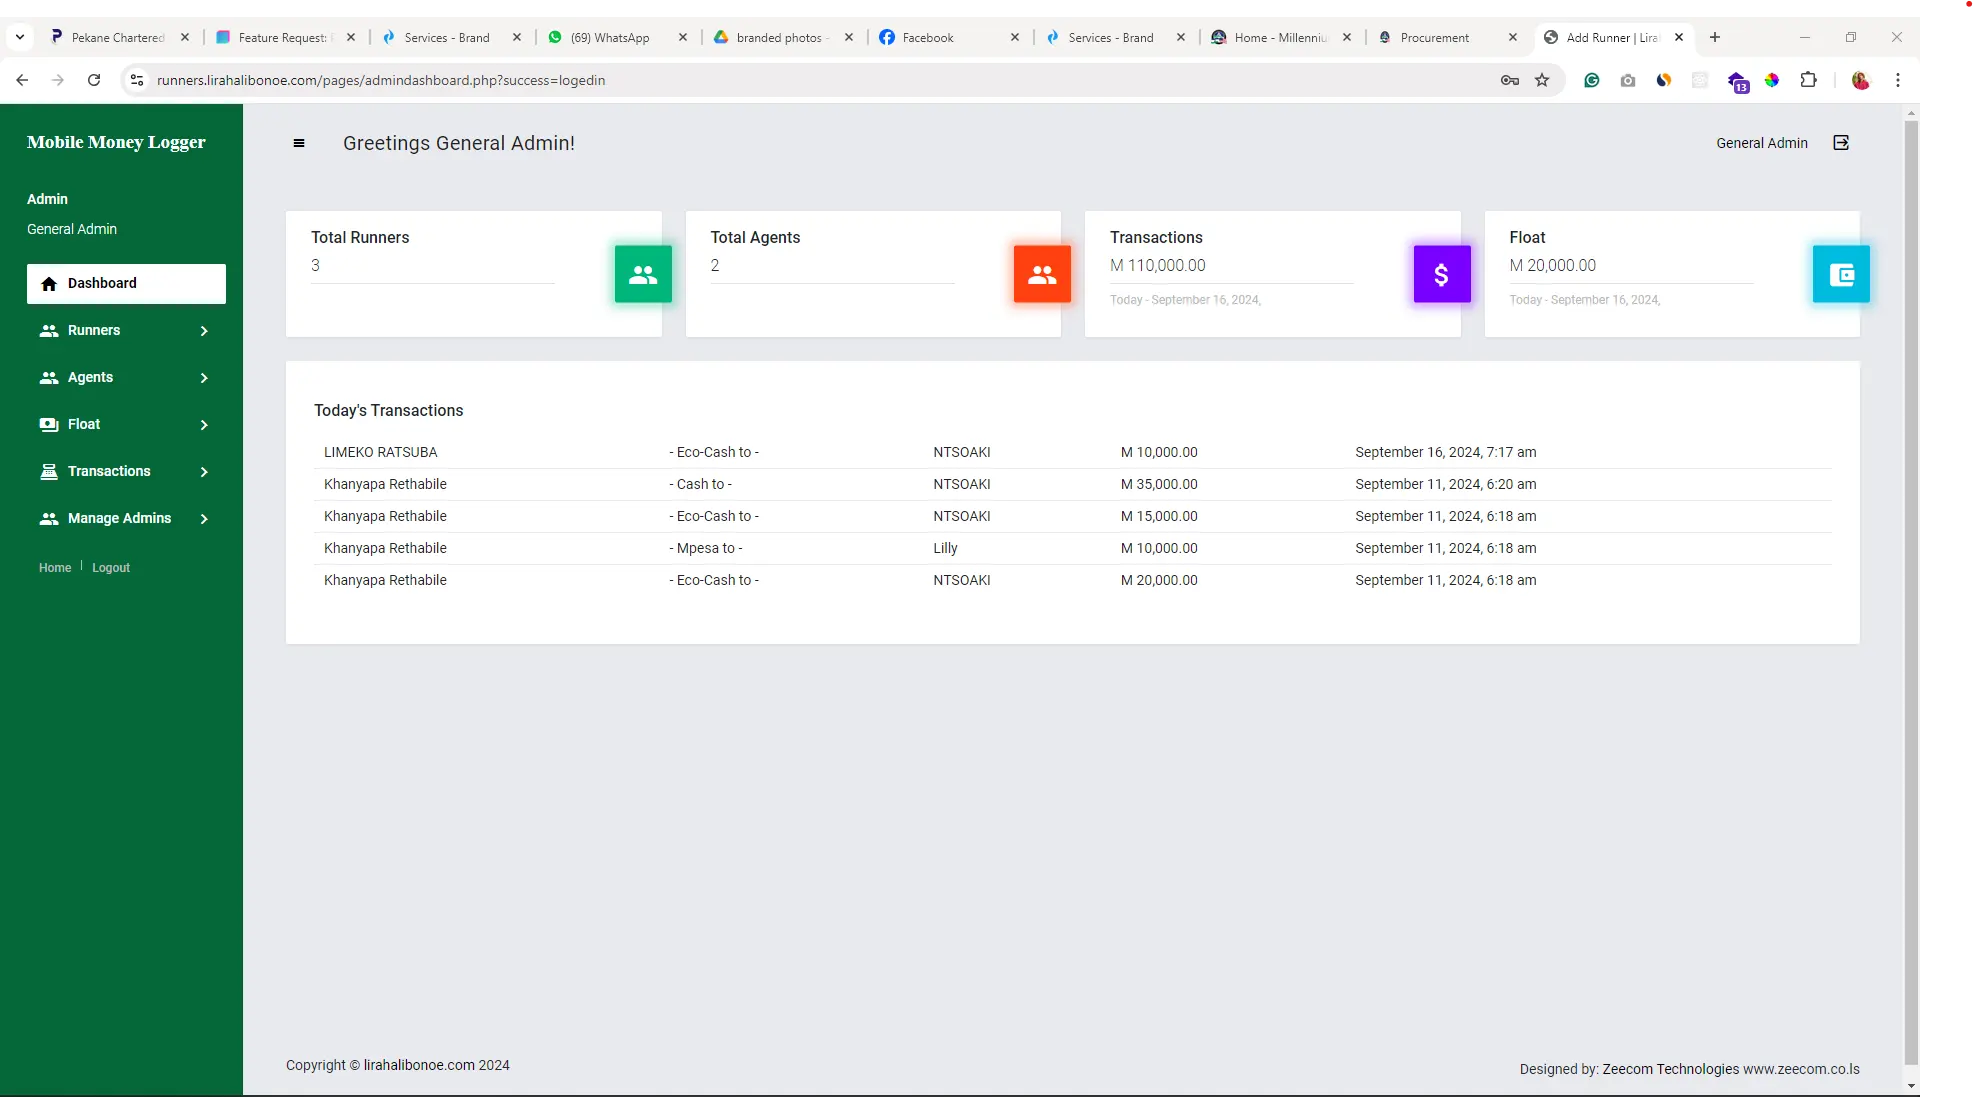Click the green Total Runners icon
This screenshot has width=1973, height=1097.
coord(643,274)
